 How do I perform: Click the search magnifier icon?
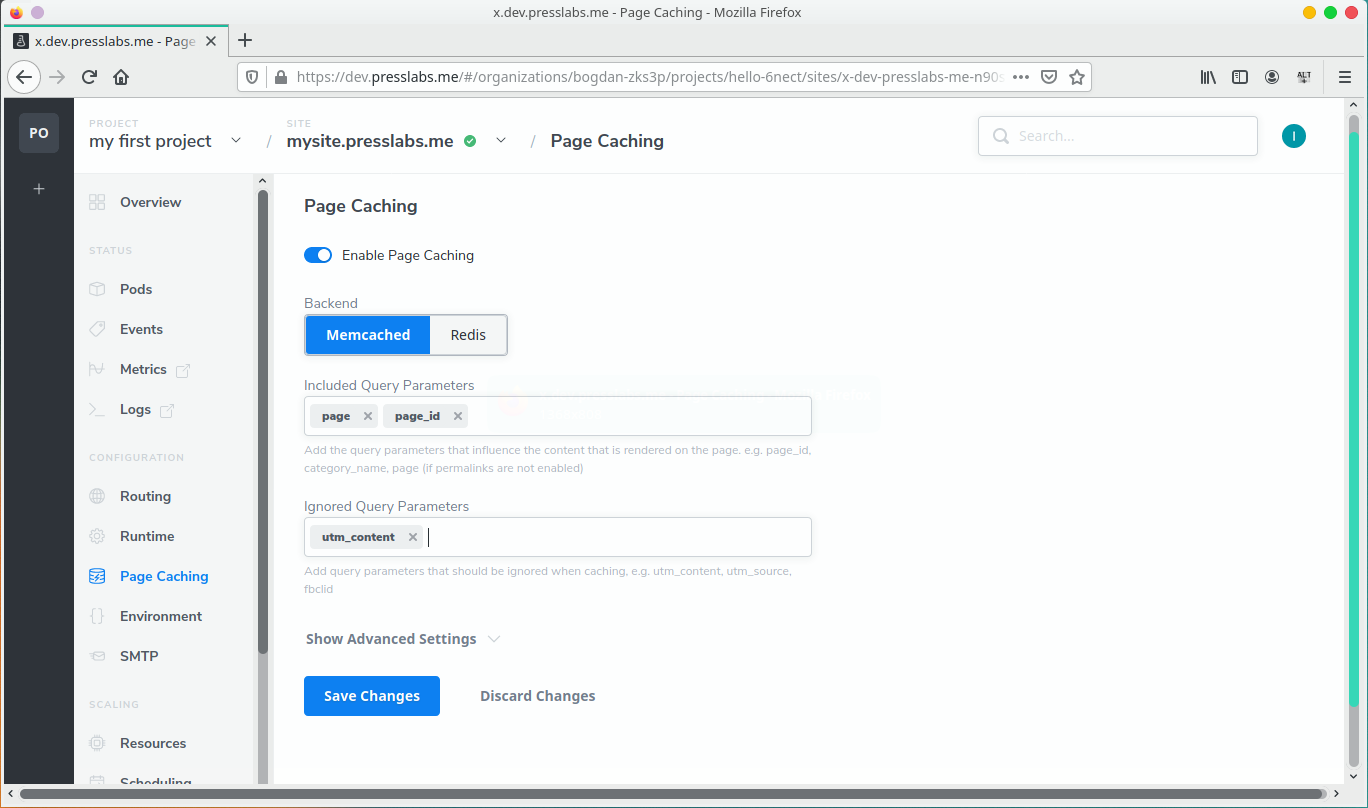(1000, 136)
